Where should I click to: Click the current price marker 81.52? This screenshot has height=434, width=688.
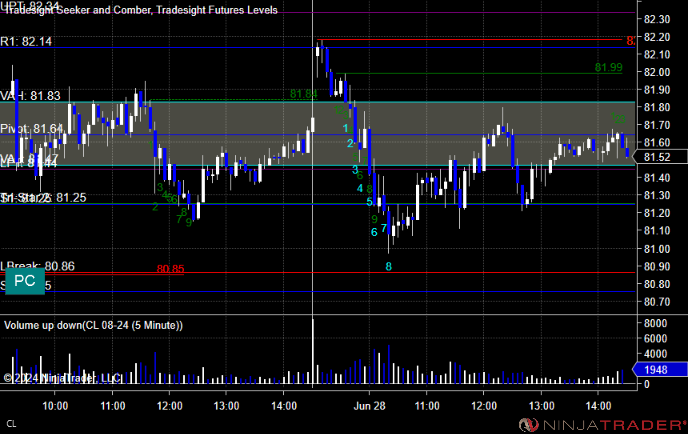[661, 157]
